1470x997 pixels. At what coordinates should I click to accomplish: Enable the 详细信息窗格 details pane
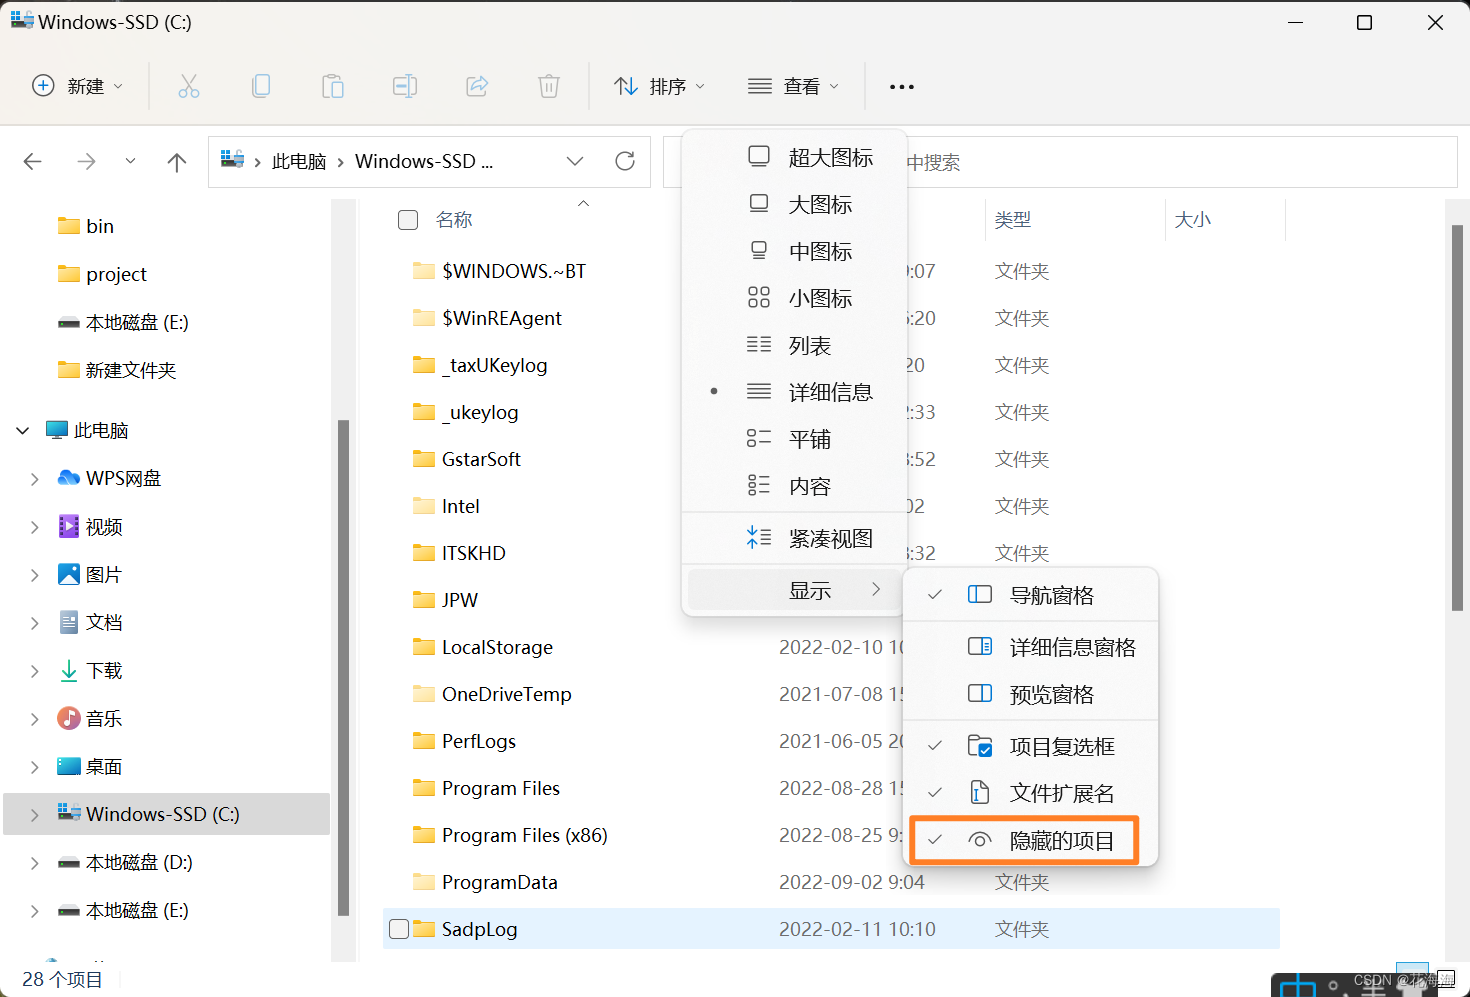tap(1030, 647)
